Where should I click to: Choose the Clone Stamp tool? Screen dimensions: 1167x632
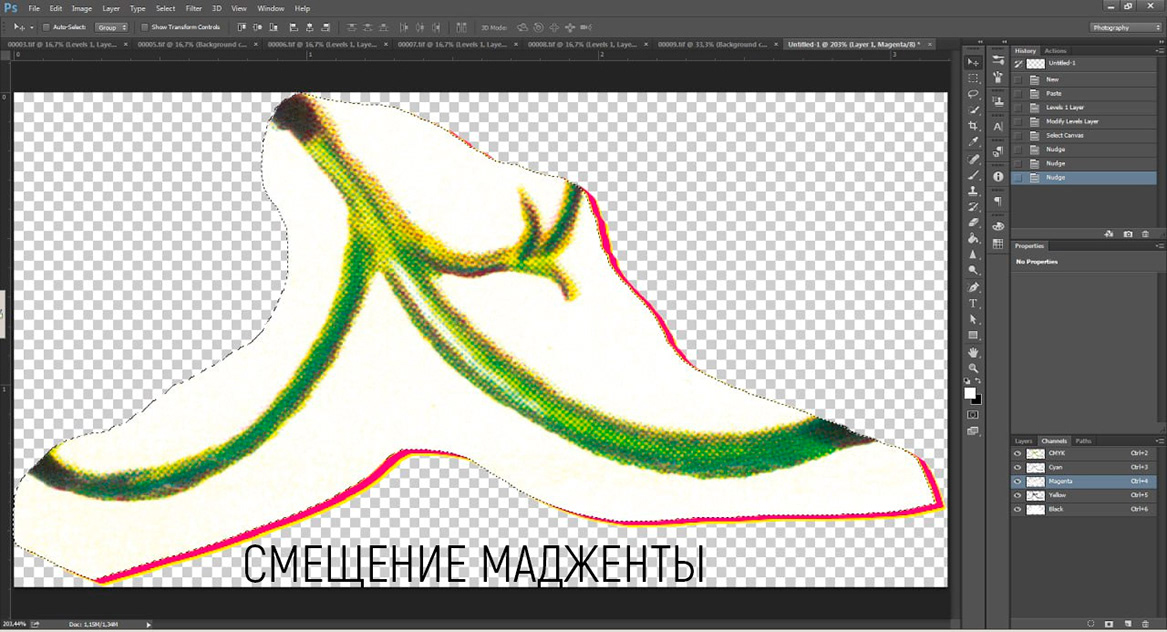(973, 190)
